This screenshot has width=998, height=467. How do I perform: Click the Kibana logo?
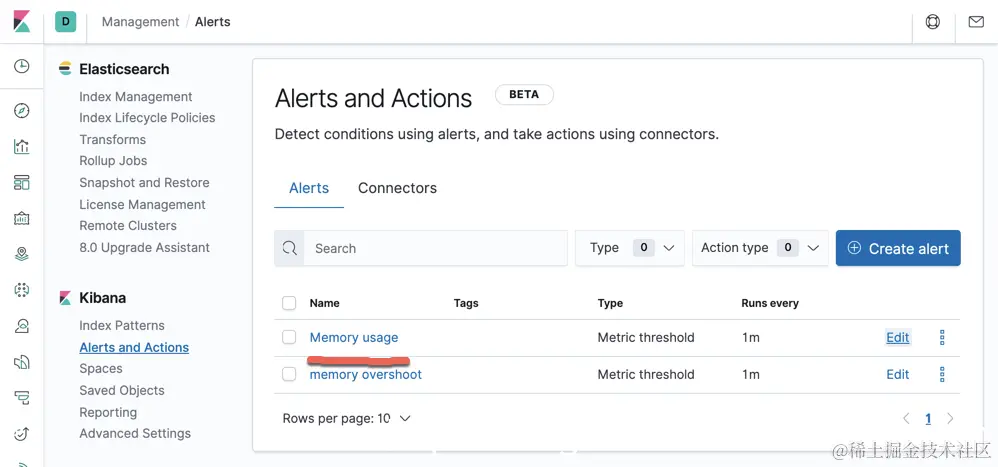pyautogui.click(x=22, y=21)
